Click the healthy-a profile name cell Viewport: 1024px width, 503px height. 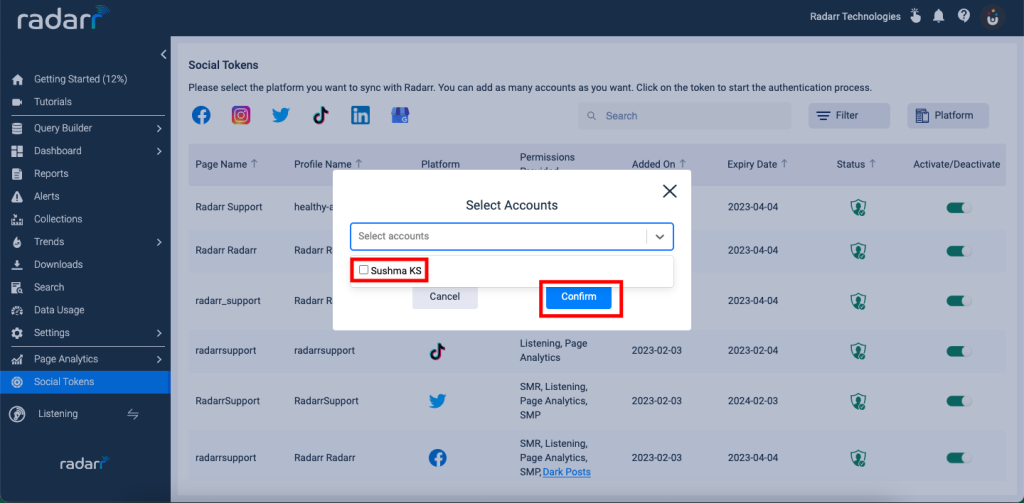tap(313, 207)
